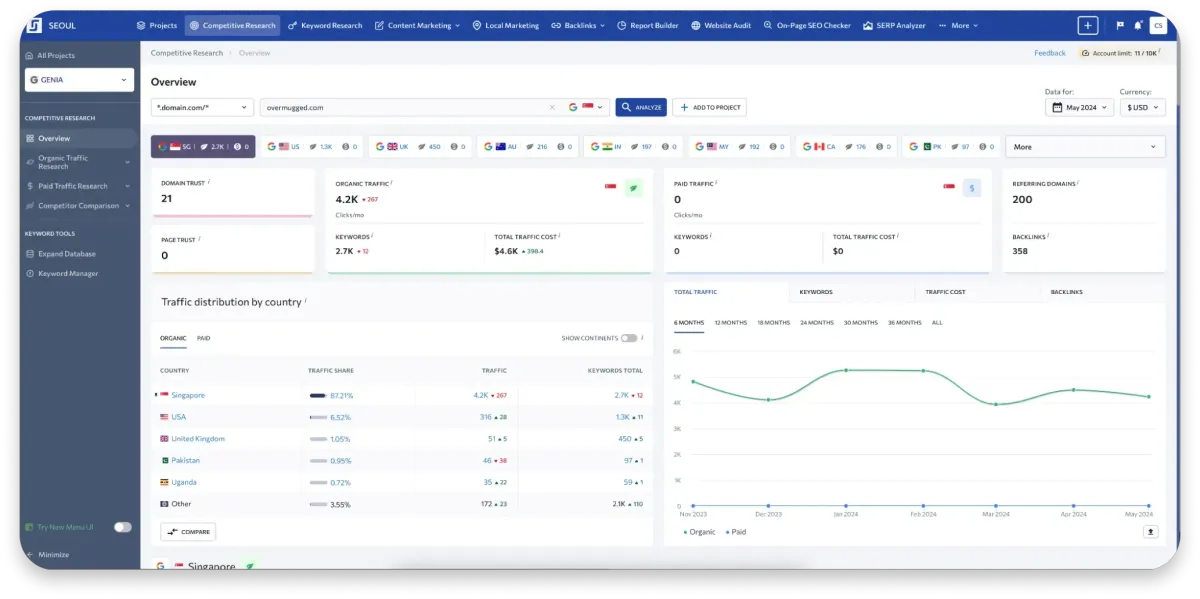Screen dimensions: 1200x599
Task: Click the Referring Domains info icon
Action: point(1078,182)
